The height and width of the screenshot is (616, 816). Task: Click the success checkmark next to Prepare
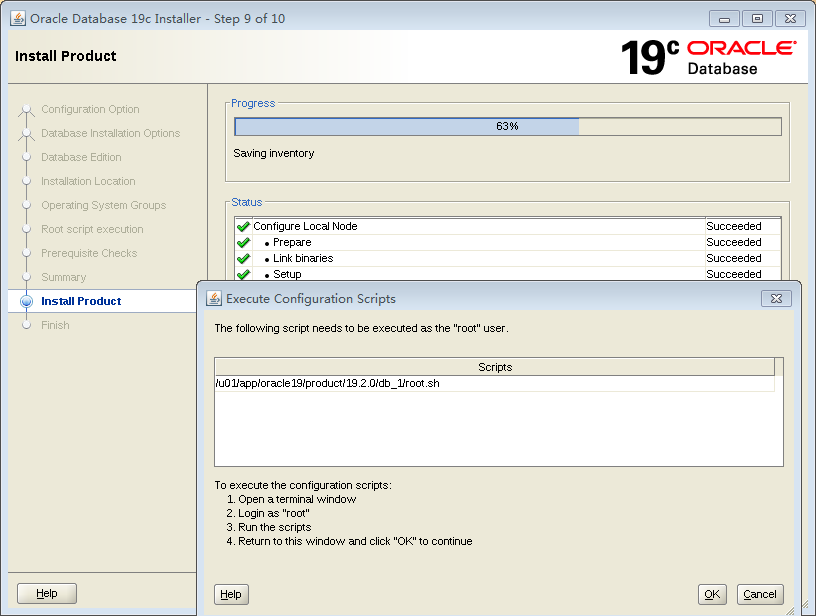click(243, 242)
